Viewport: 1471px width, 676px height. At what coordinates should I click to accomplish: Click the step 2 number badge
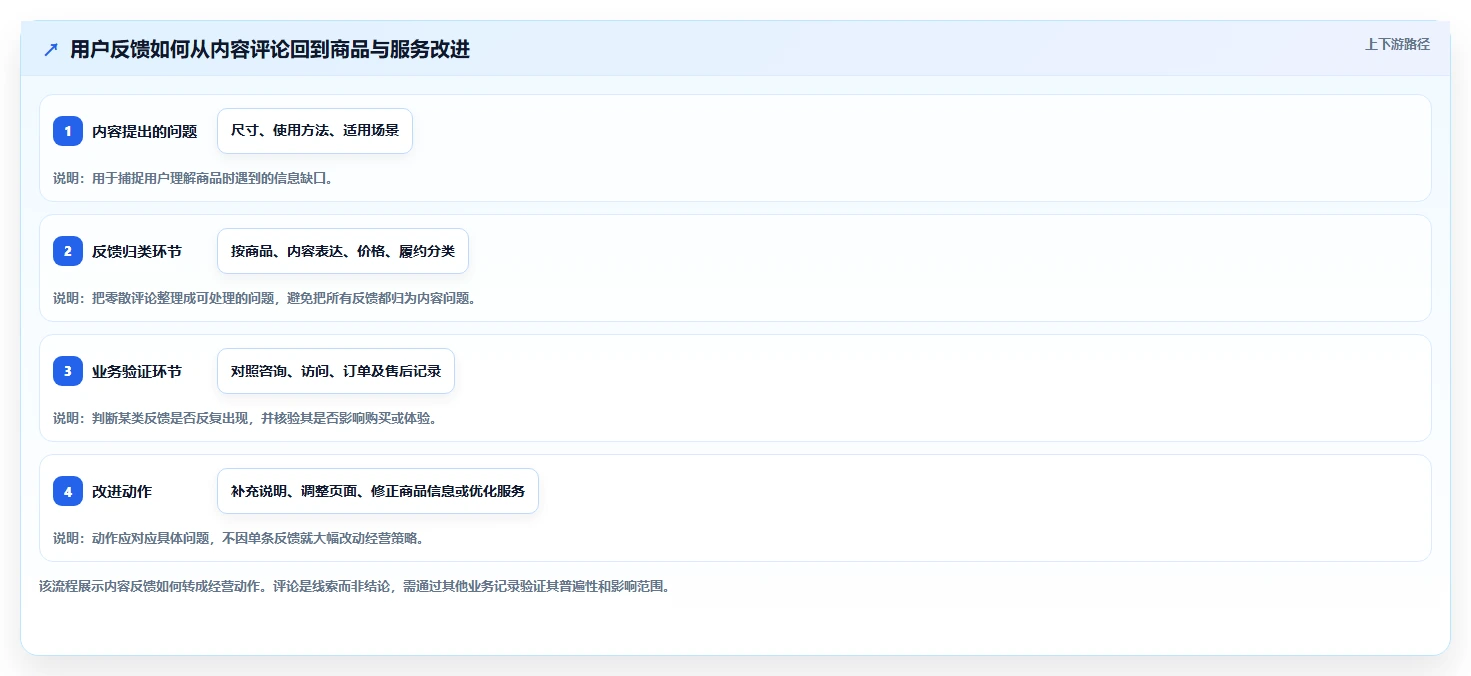click(x=68, y=251)
